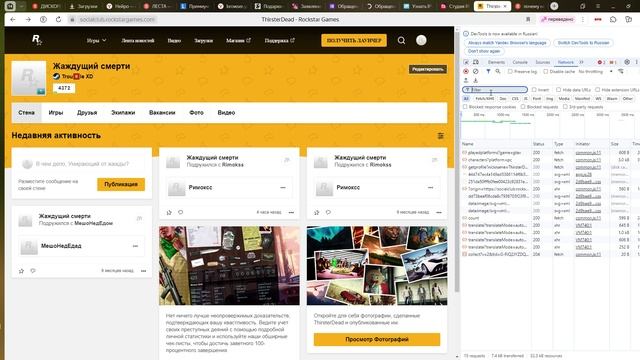Click the Публикация button

tap(121, 184)
